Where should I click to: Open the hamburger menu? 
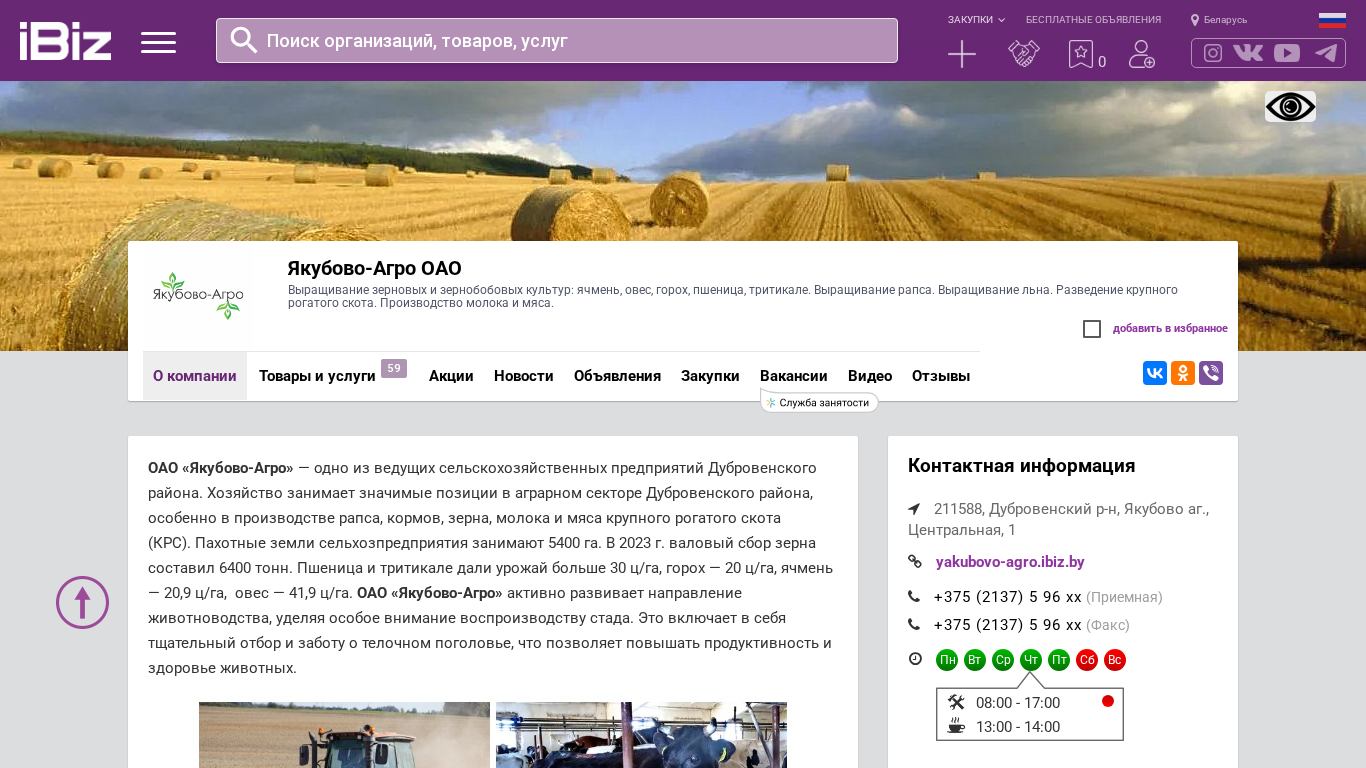(158, 42)
